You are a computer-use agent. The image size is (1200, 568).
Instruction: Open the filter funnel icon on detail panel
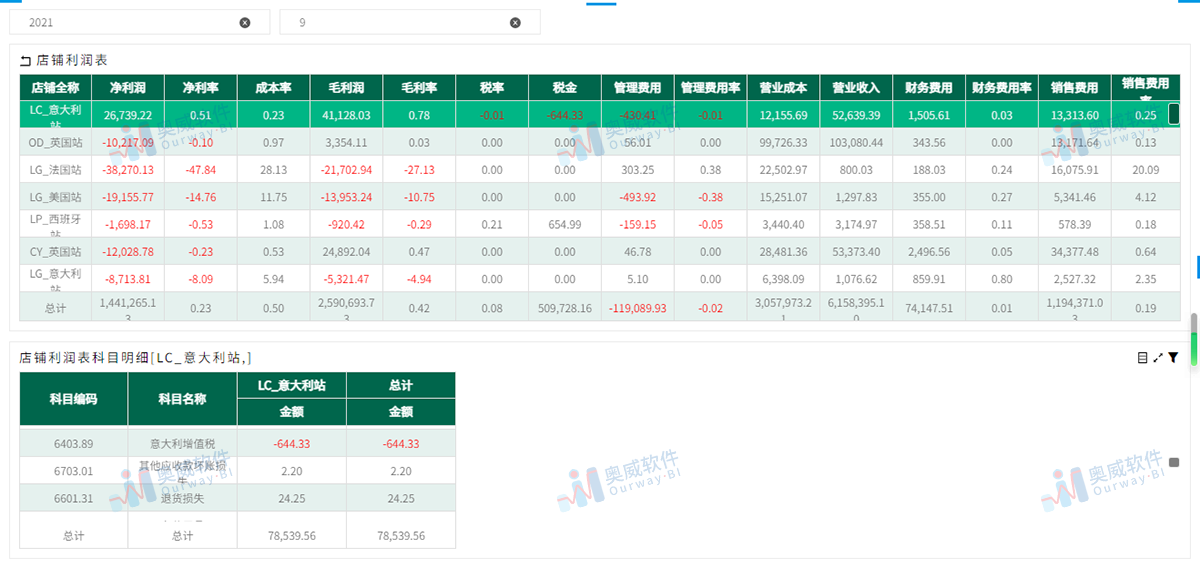pyautogui.click(x=1173, y=357)
